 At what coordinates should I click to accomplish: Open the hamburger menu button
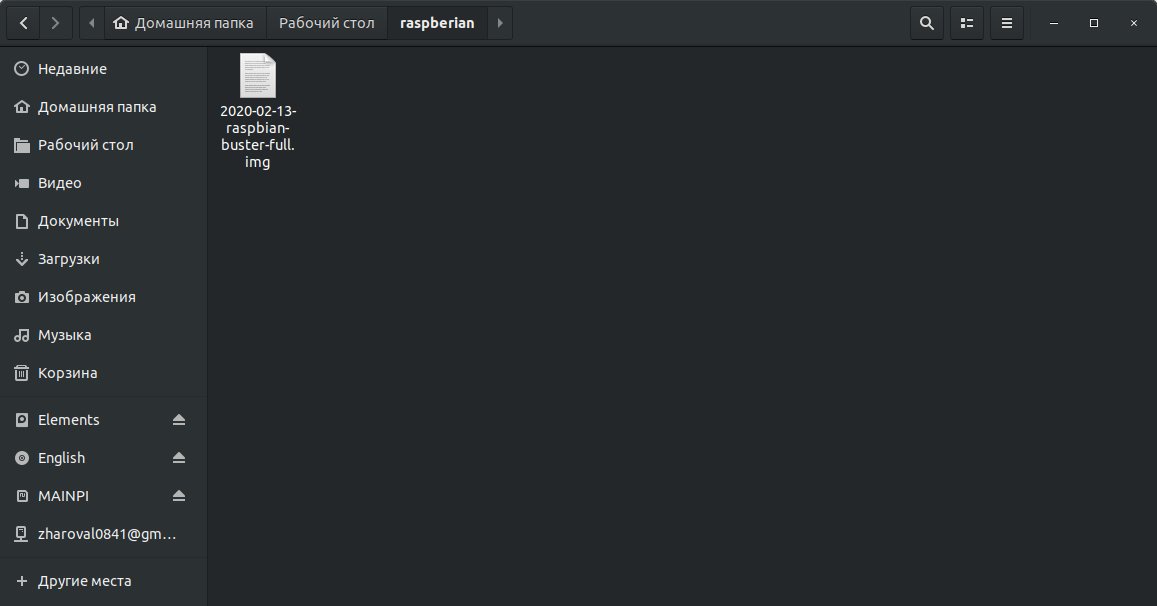(1006, 23)
